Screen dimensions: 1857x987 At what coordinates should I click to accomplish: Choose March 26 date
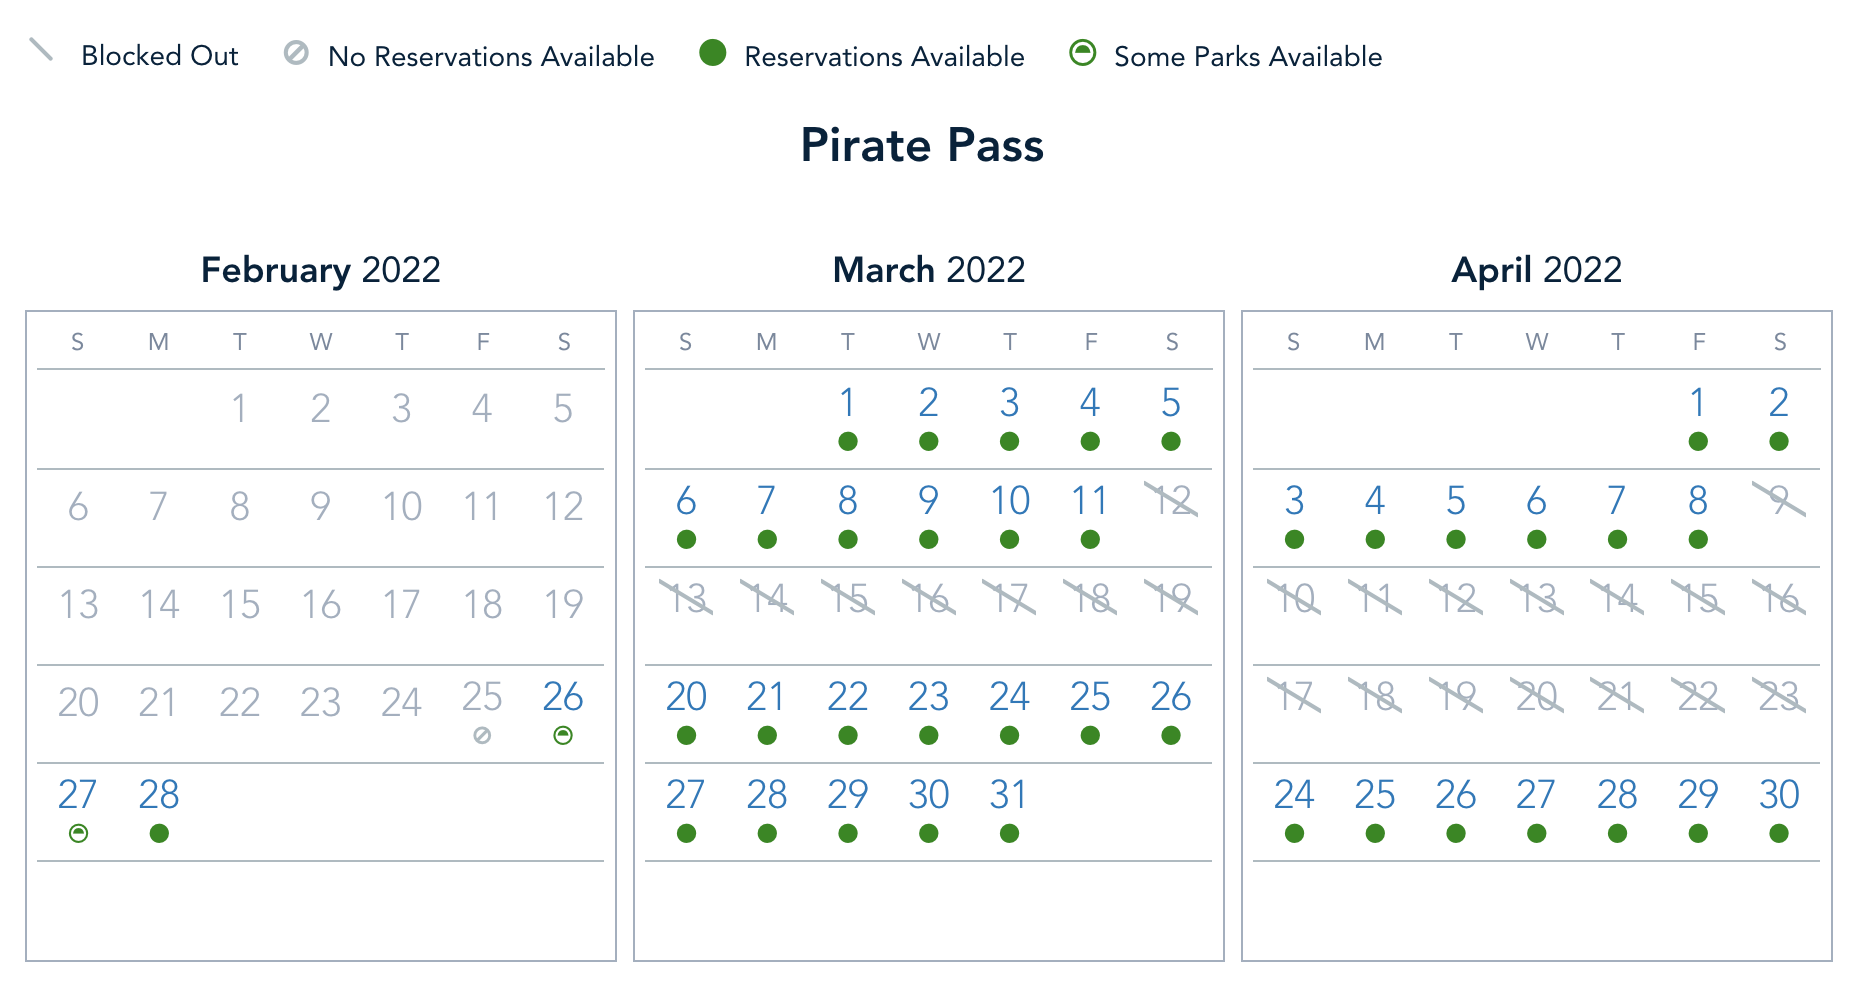coord(1171,697)
